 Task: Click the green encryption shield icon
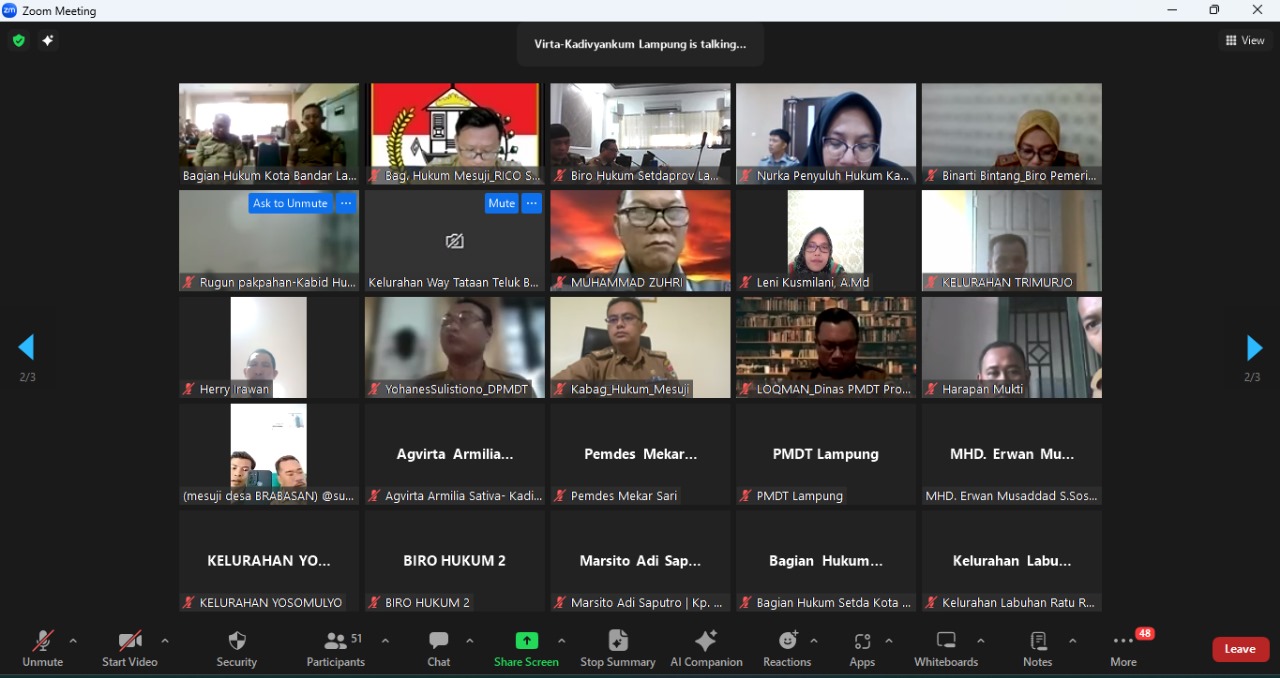coord(18,41)
